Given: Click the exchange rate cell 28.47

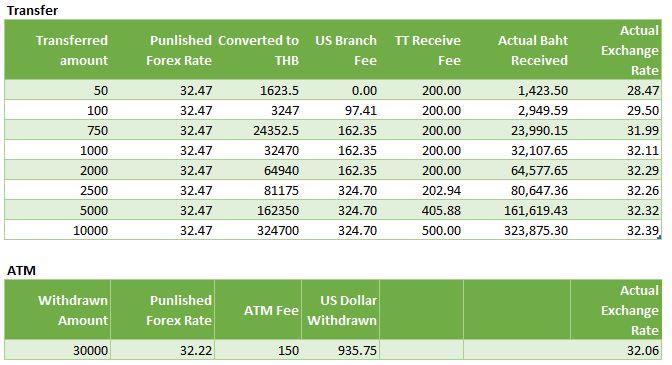Looking at the screenshot, I should pos(616,90).
